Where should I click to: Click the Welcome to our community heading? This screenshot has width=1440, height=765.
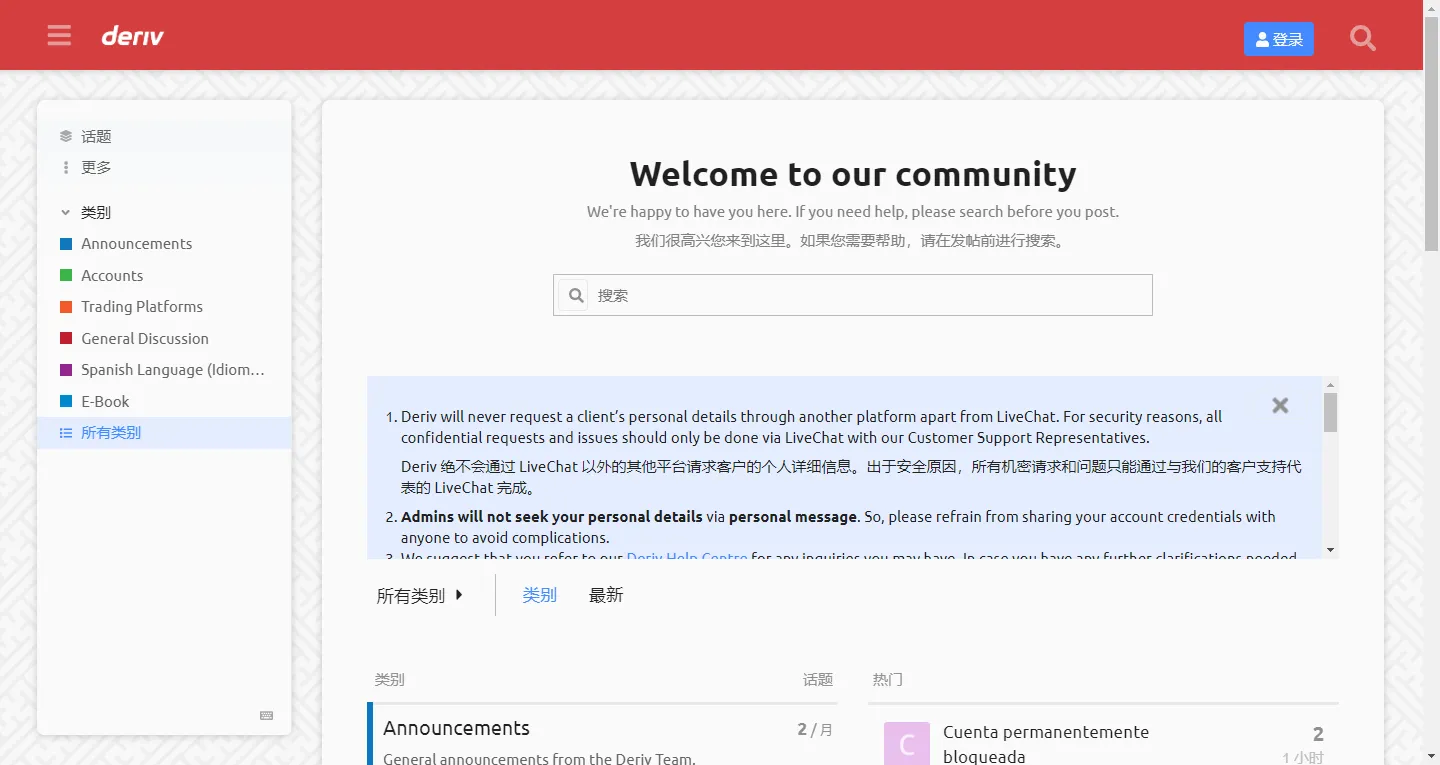(853, 174)
